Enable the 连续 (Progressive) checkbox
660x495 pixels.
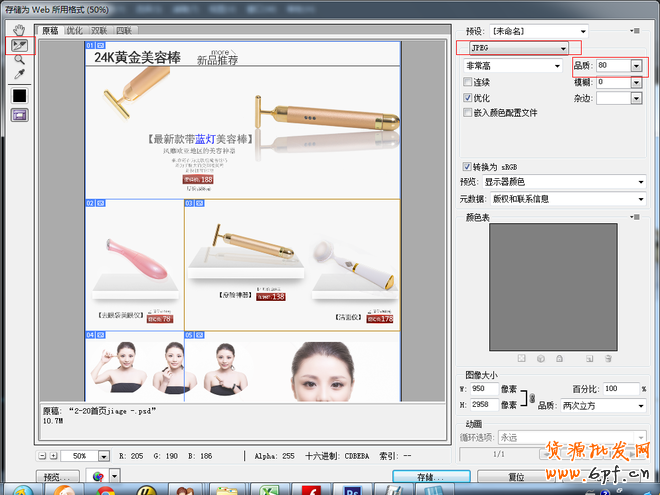(468, 82)
